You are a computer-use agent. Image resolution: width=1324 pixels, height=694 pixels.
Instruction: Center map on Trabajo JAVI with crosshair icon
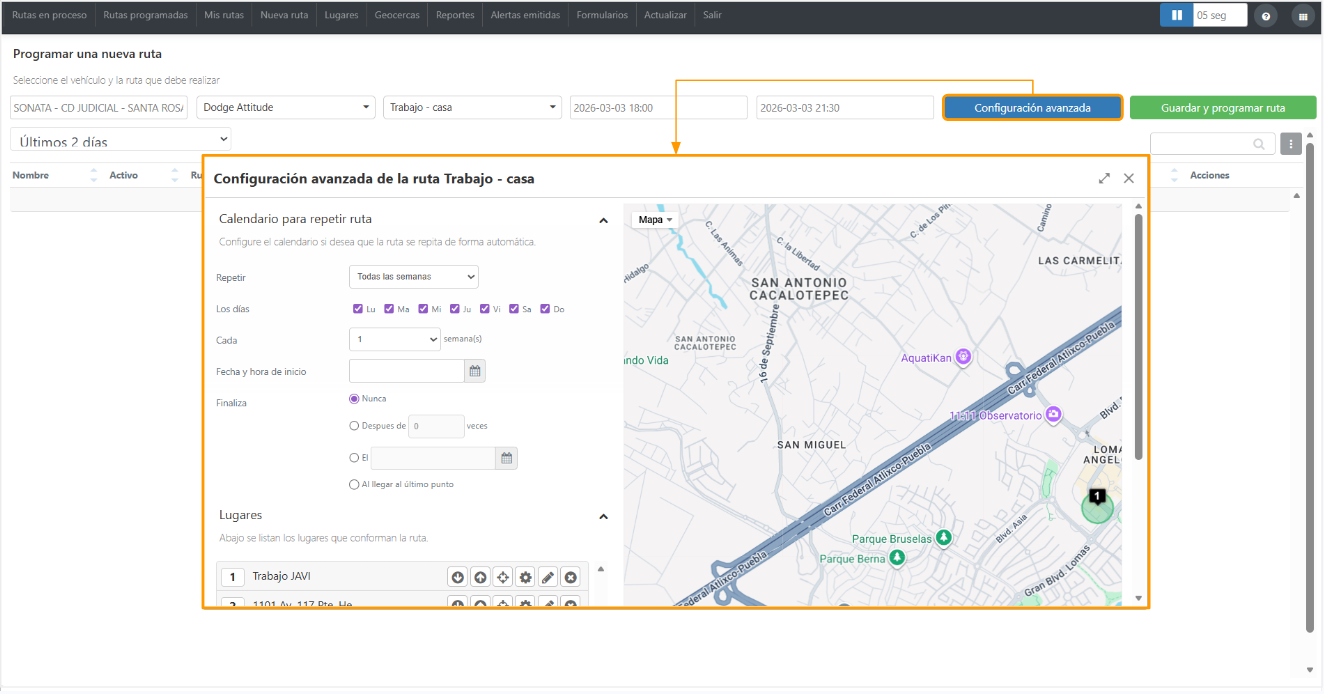(x=503, y=577)
